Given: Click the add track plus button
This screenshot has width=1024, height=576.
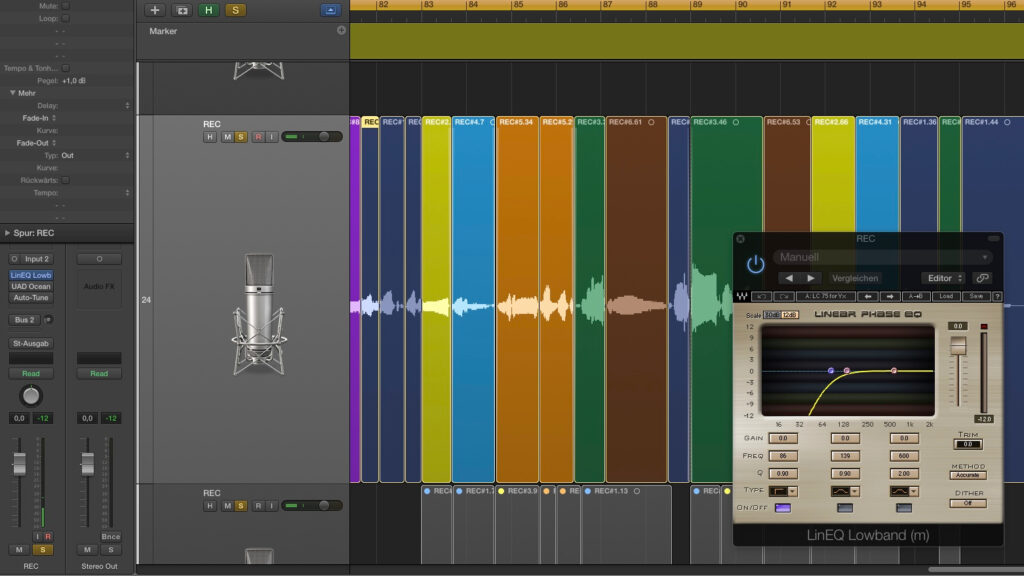Looking at the screenshot, I should pyautogui.click(x=155, y=10).
